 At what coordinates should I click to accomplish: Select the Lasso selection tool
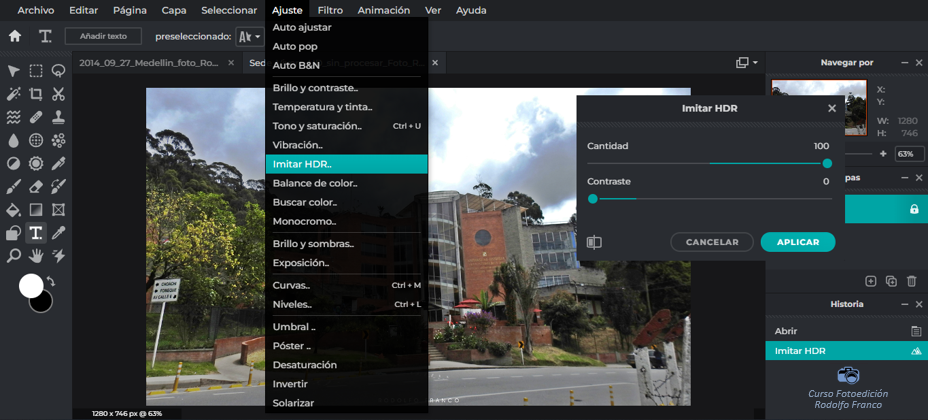58,71
